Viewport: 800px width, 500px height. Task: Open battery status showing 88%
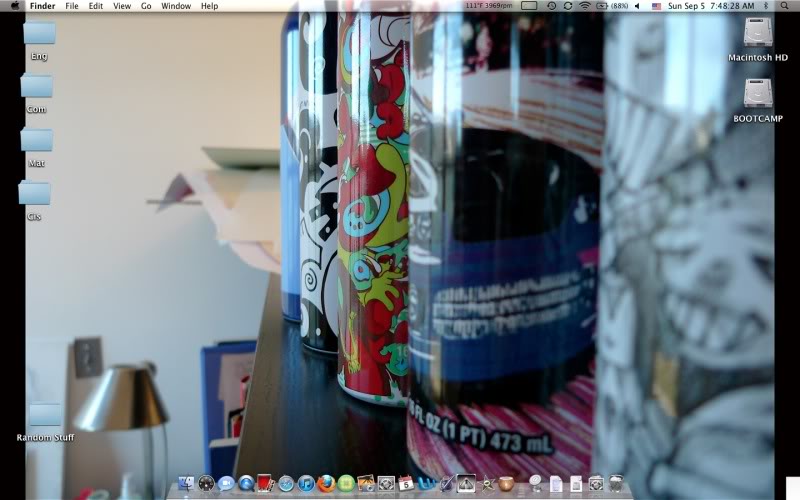pos(612,6)
